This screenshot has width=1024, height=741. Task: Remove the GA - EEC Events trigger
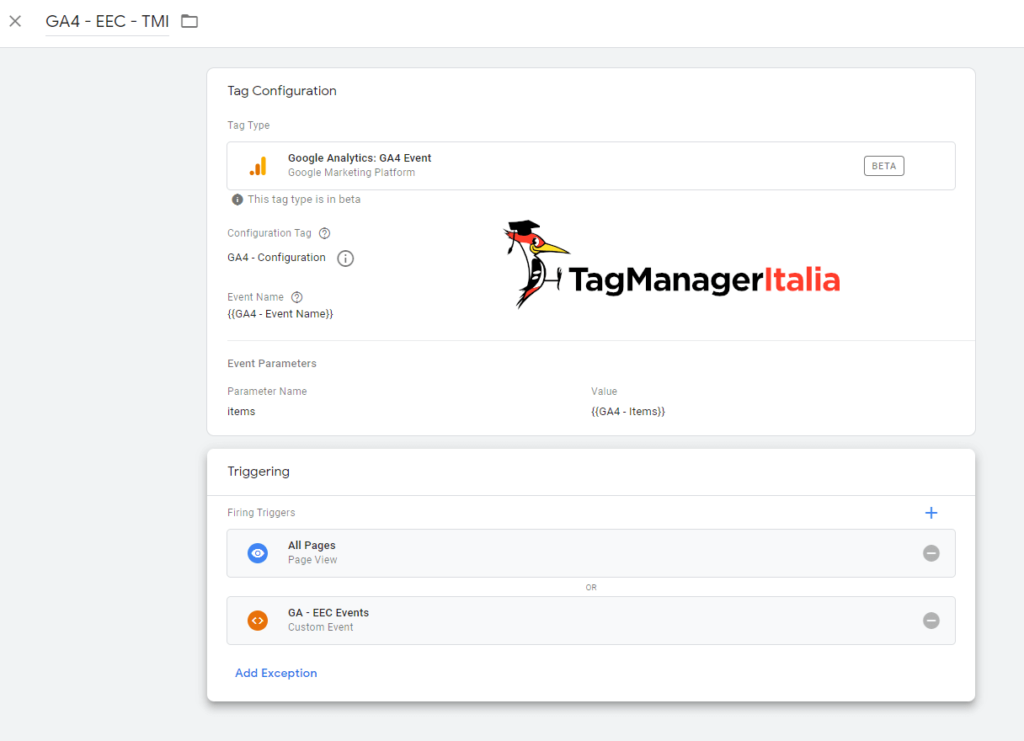coord(931,620)
